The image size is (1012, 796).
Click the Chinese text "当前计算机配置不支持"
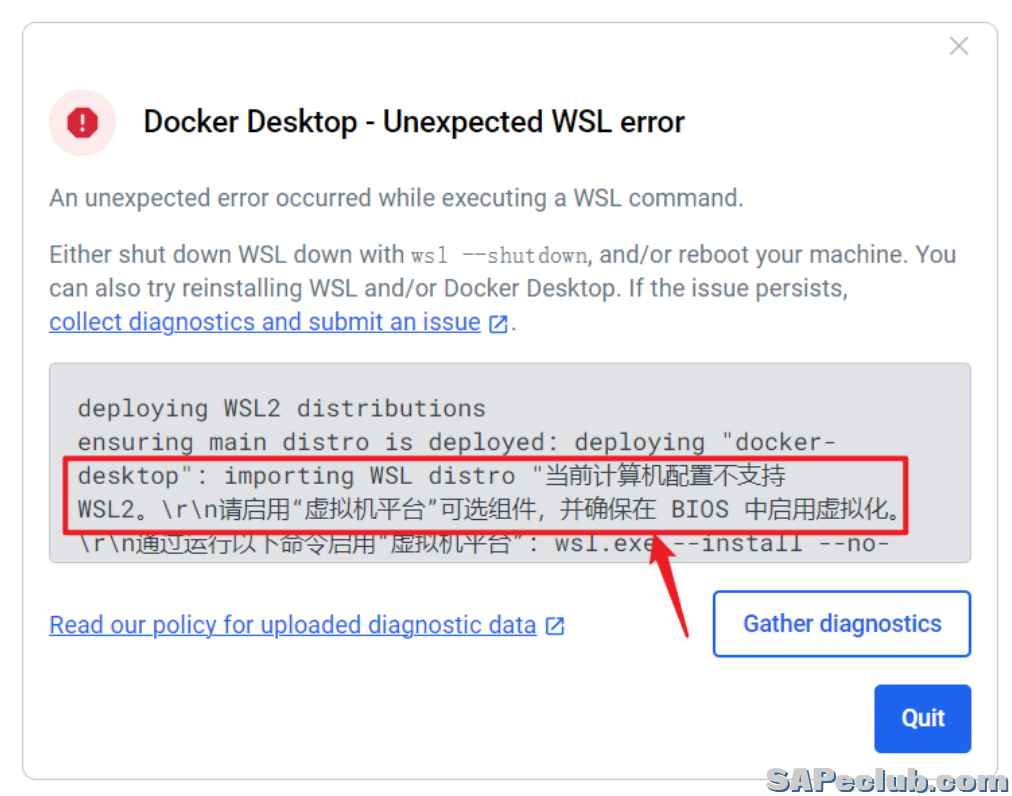[665, 475]
